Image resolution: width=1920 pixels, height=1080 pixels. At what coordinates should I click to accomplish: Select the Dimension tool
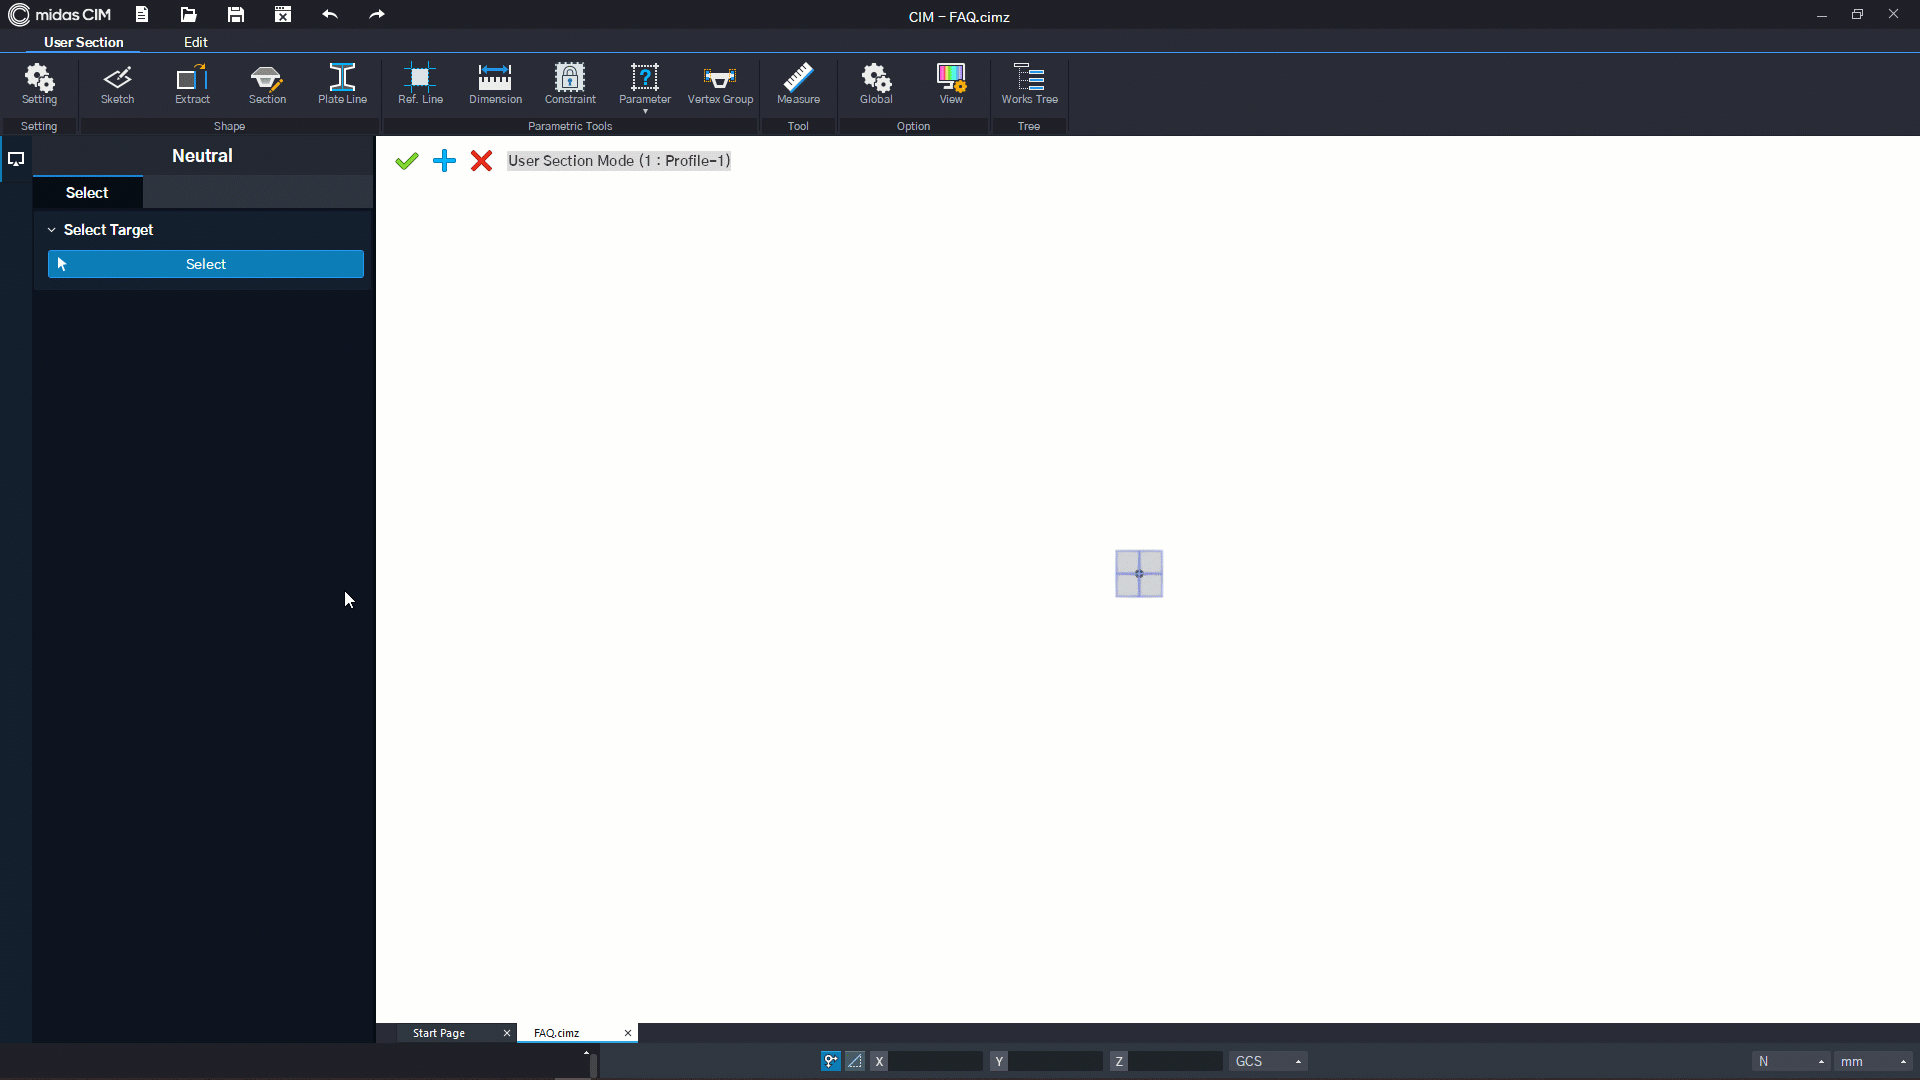[x=495, y=84]
